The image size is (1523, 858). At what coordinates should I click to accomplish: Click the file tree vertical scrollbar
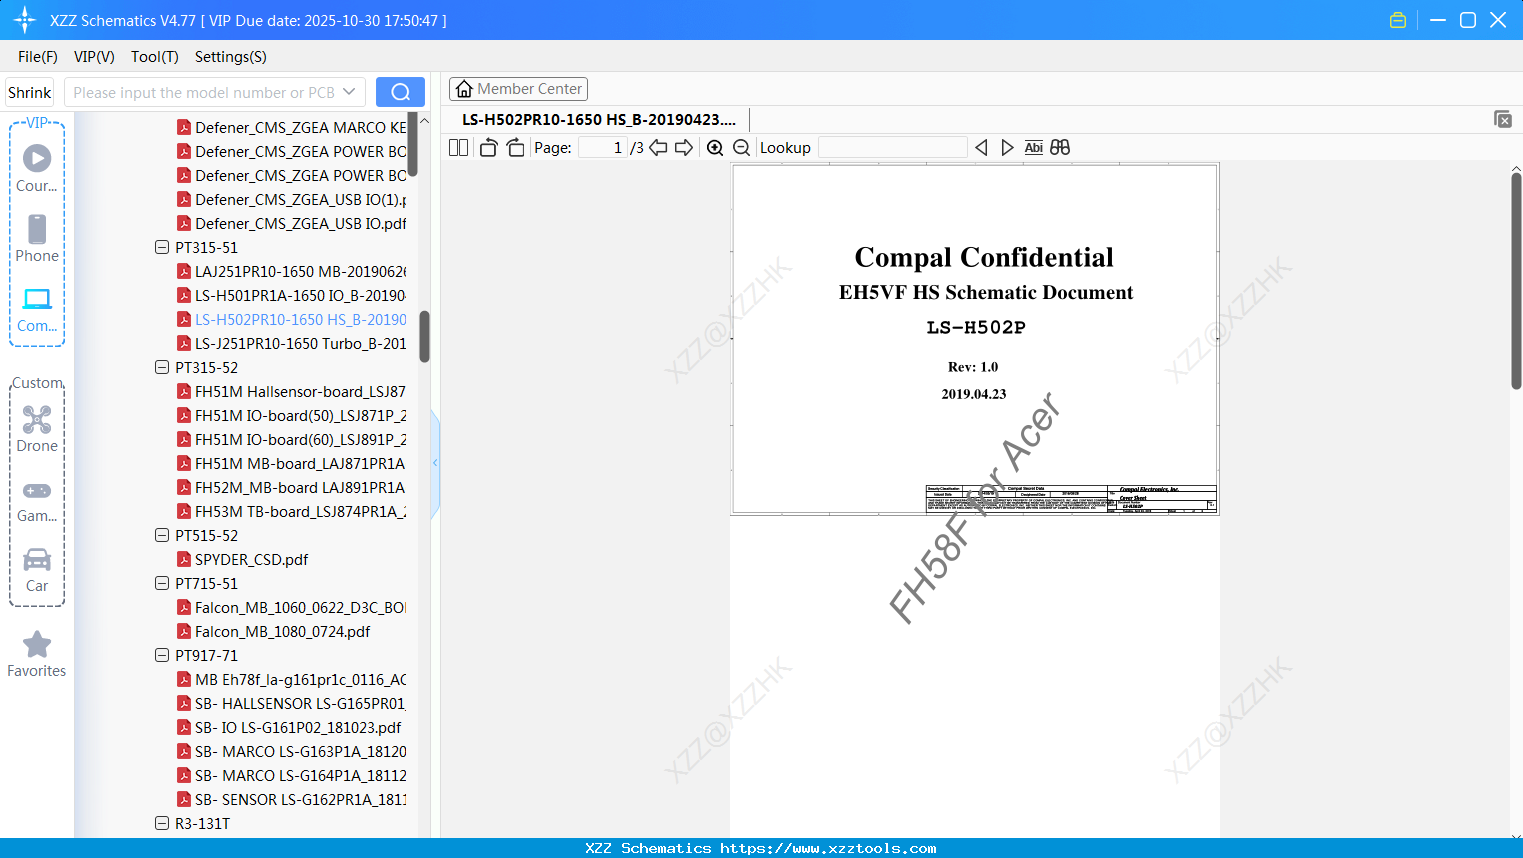coord(424,336)
